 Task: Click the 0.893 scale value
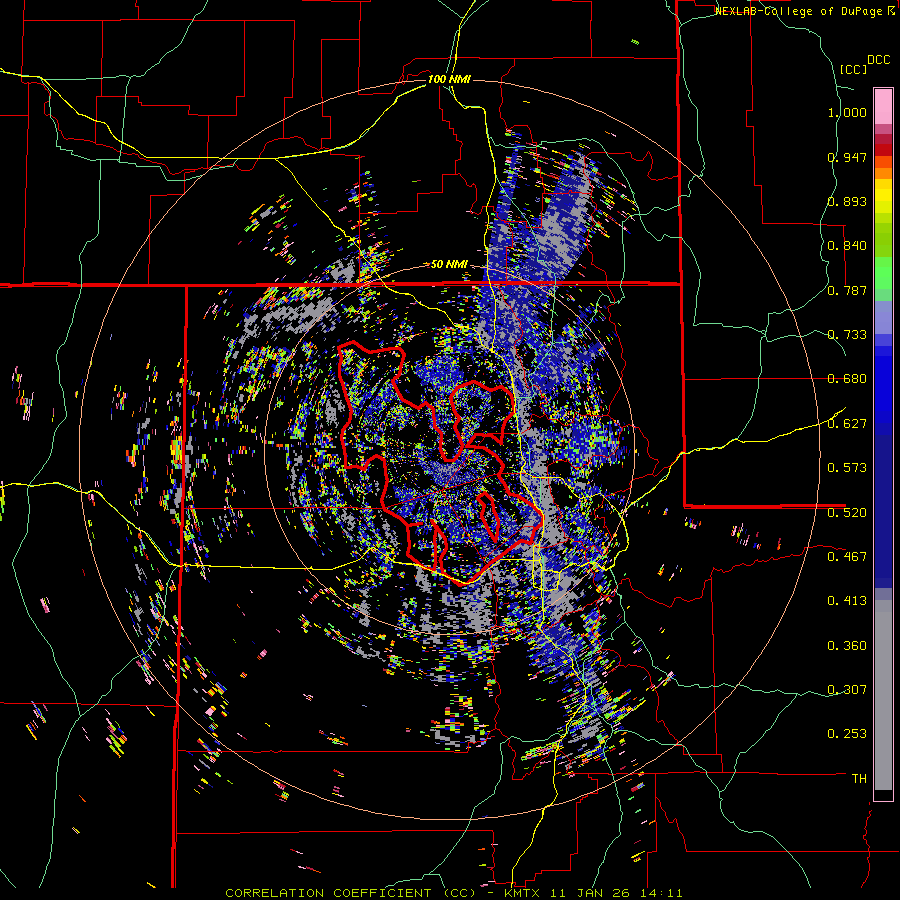coord(847,201)
